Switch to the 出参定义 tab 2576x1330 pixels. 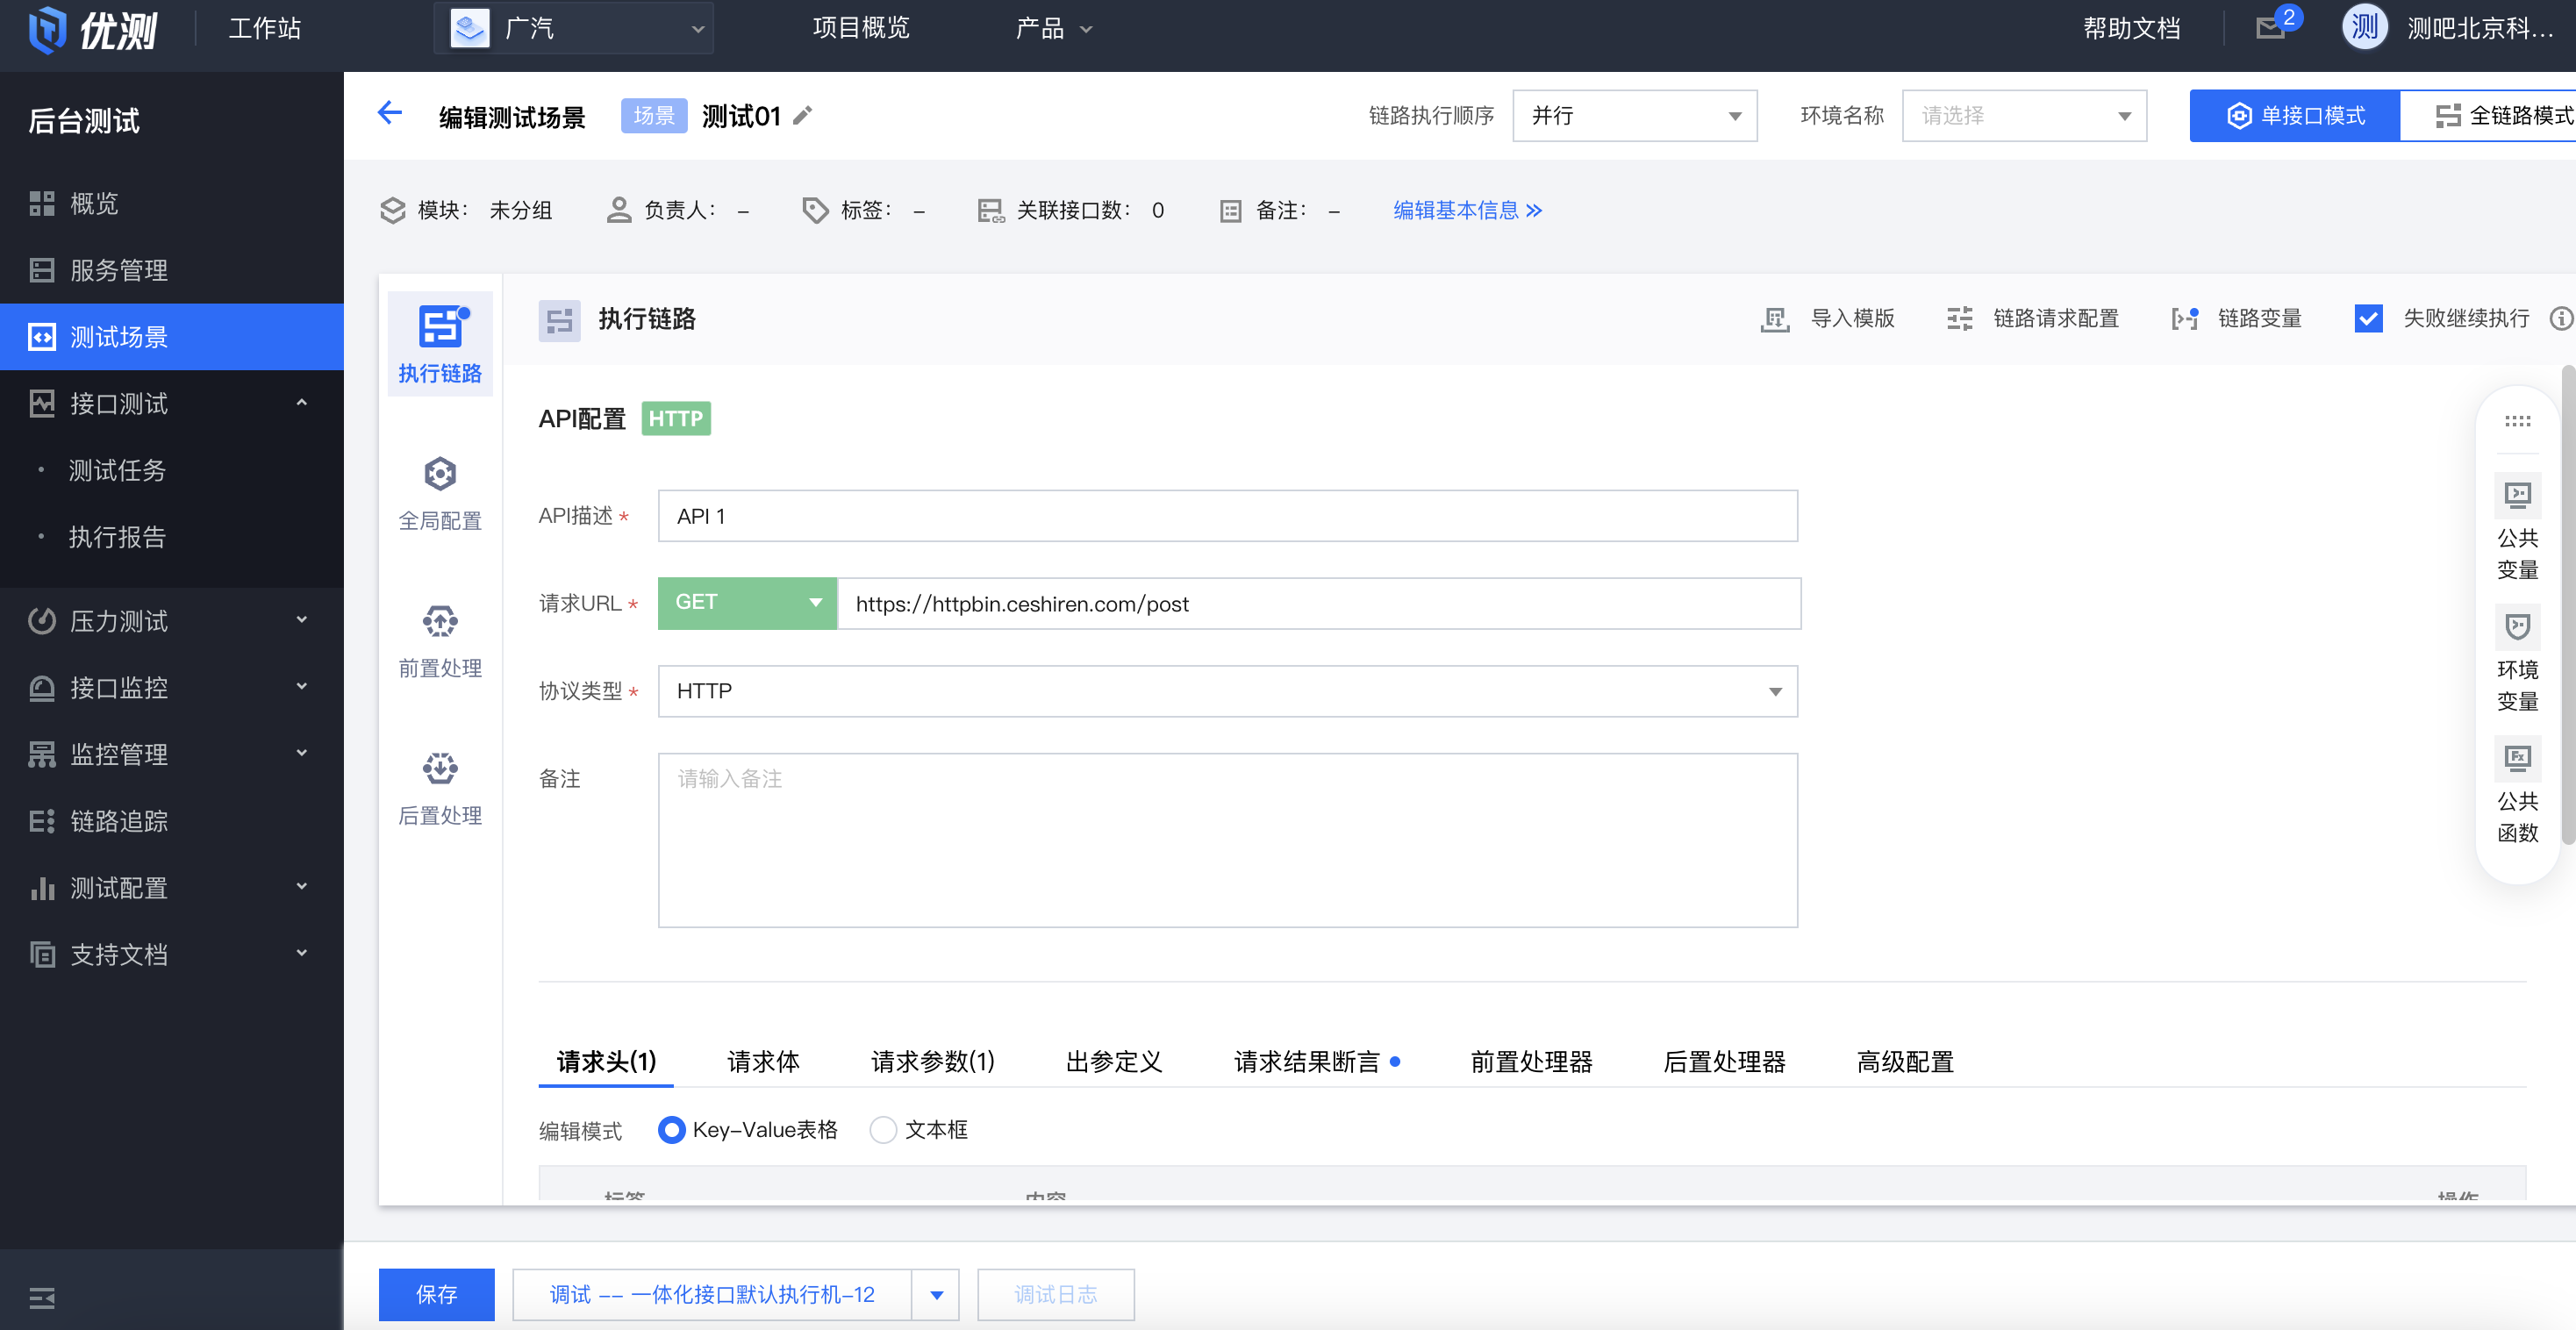pyautogui.click(x=1114, y=1062)
